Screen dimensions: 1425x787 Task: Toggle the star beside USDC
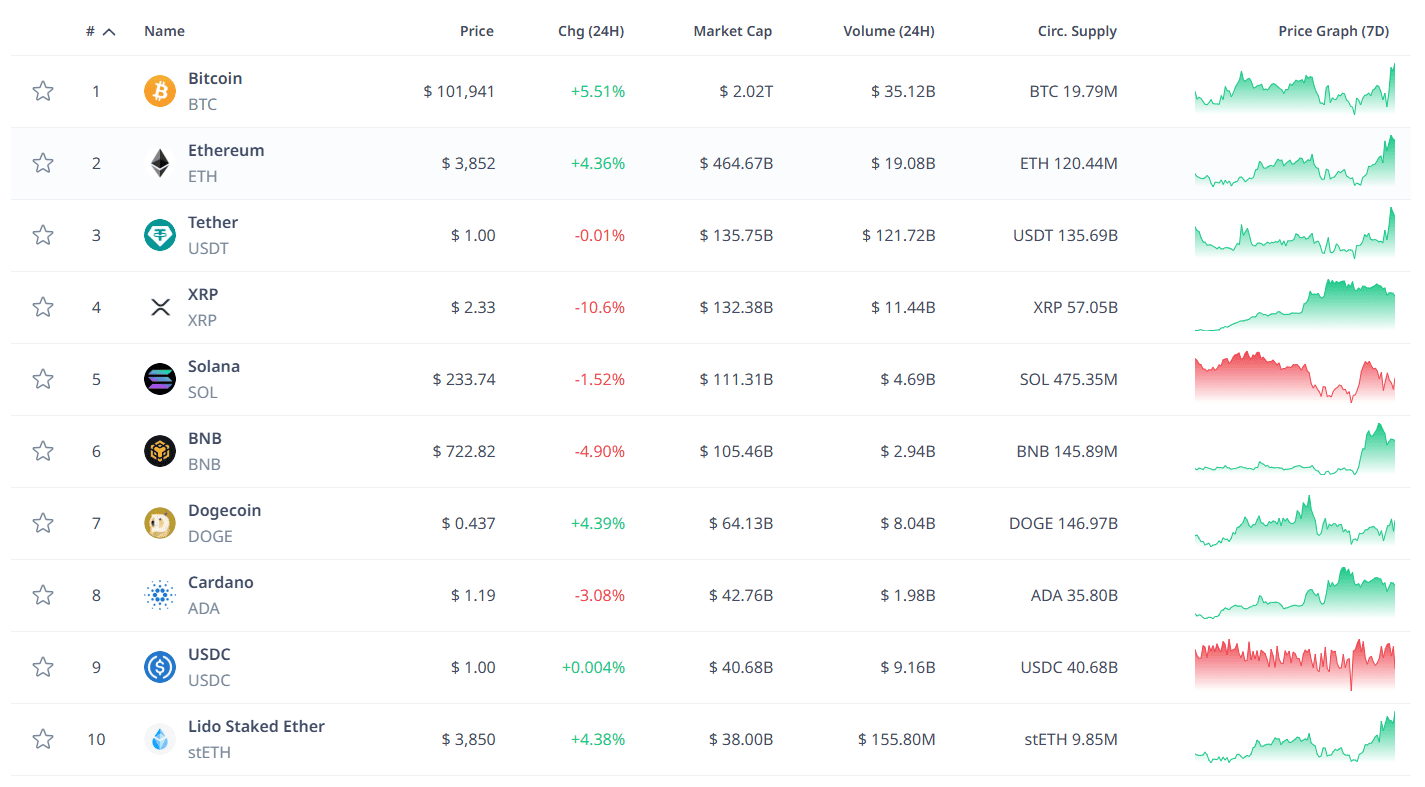point(43,667)
